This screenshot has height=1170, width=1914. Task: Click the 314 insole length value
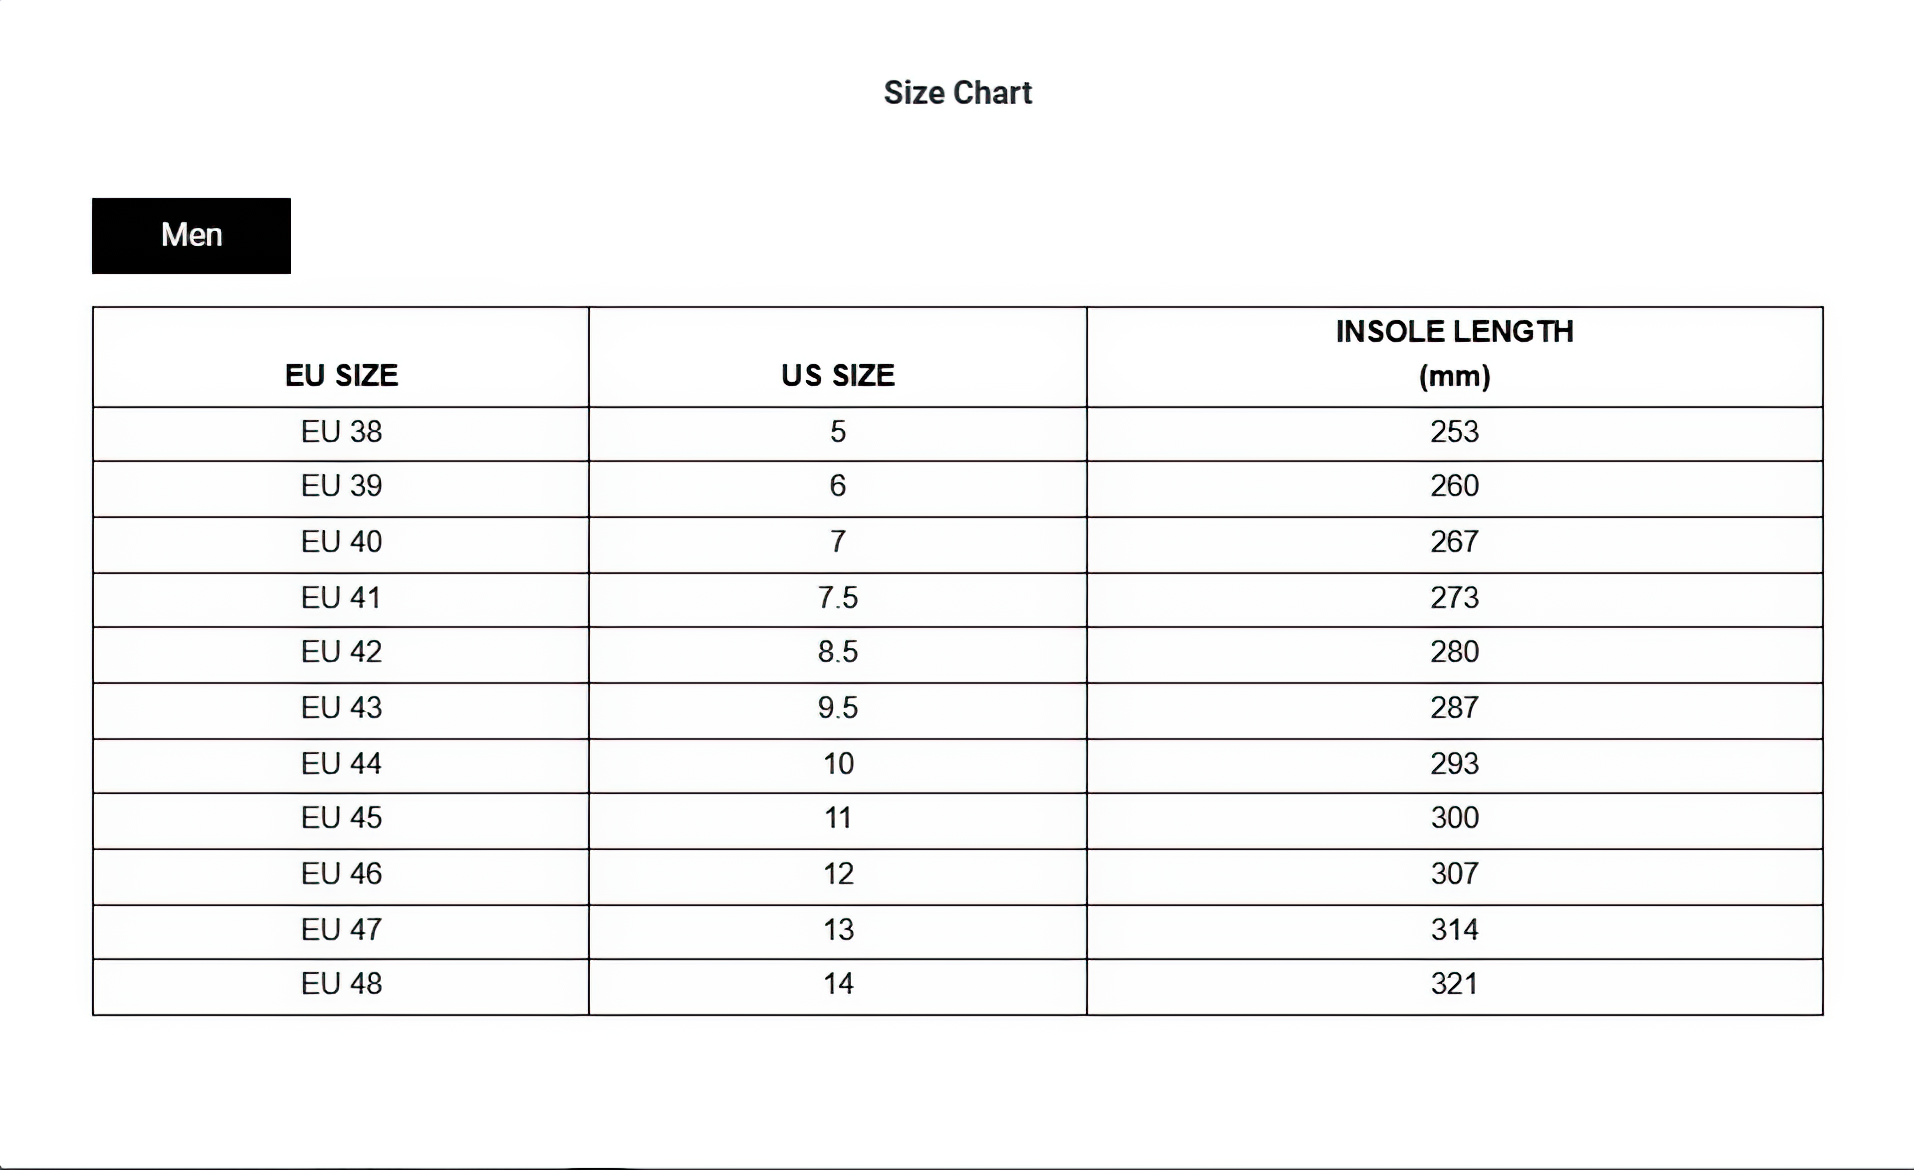click(x=1454, y=930)
